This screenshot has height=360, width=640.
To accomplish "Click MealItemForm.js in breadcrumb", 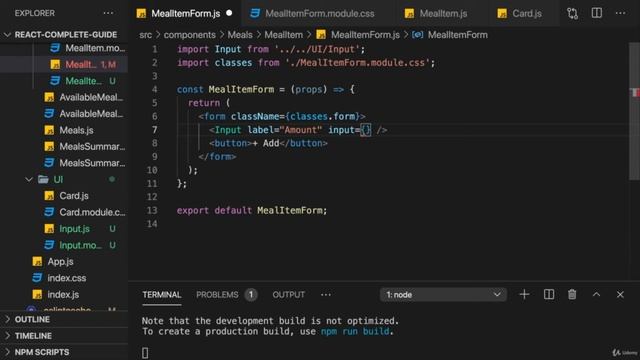I will (365, 35).
